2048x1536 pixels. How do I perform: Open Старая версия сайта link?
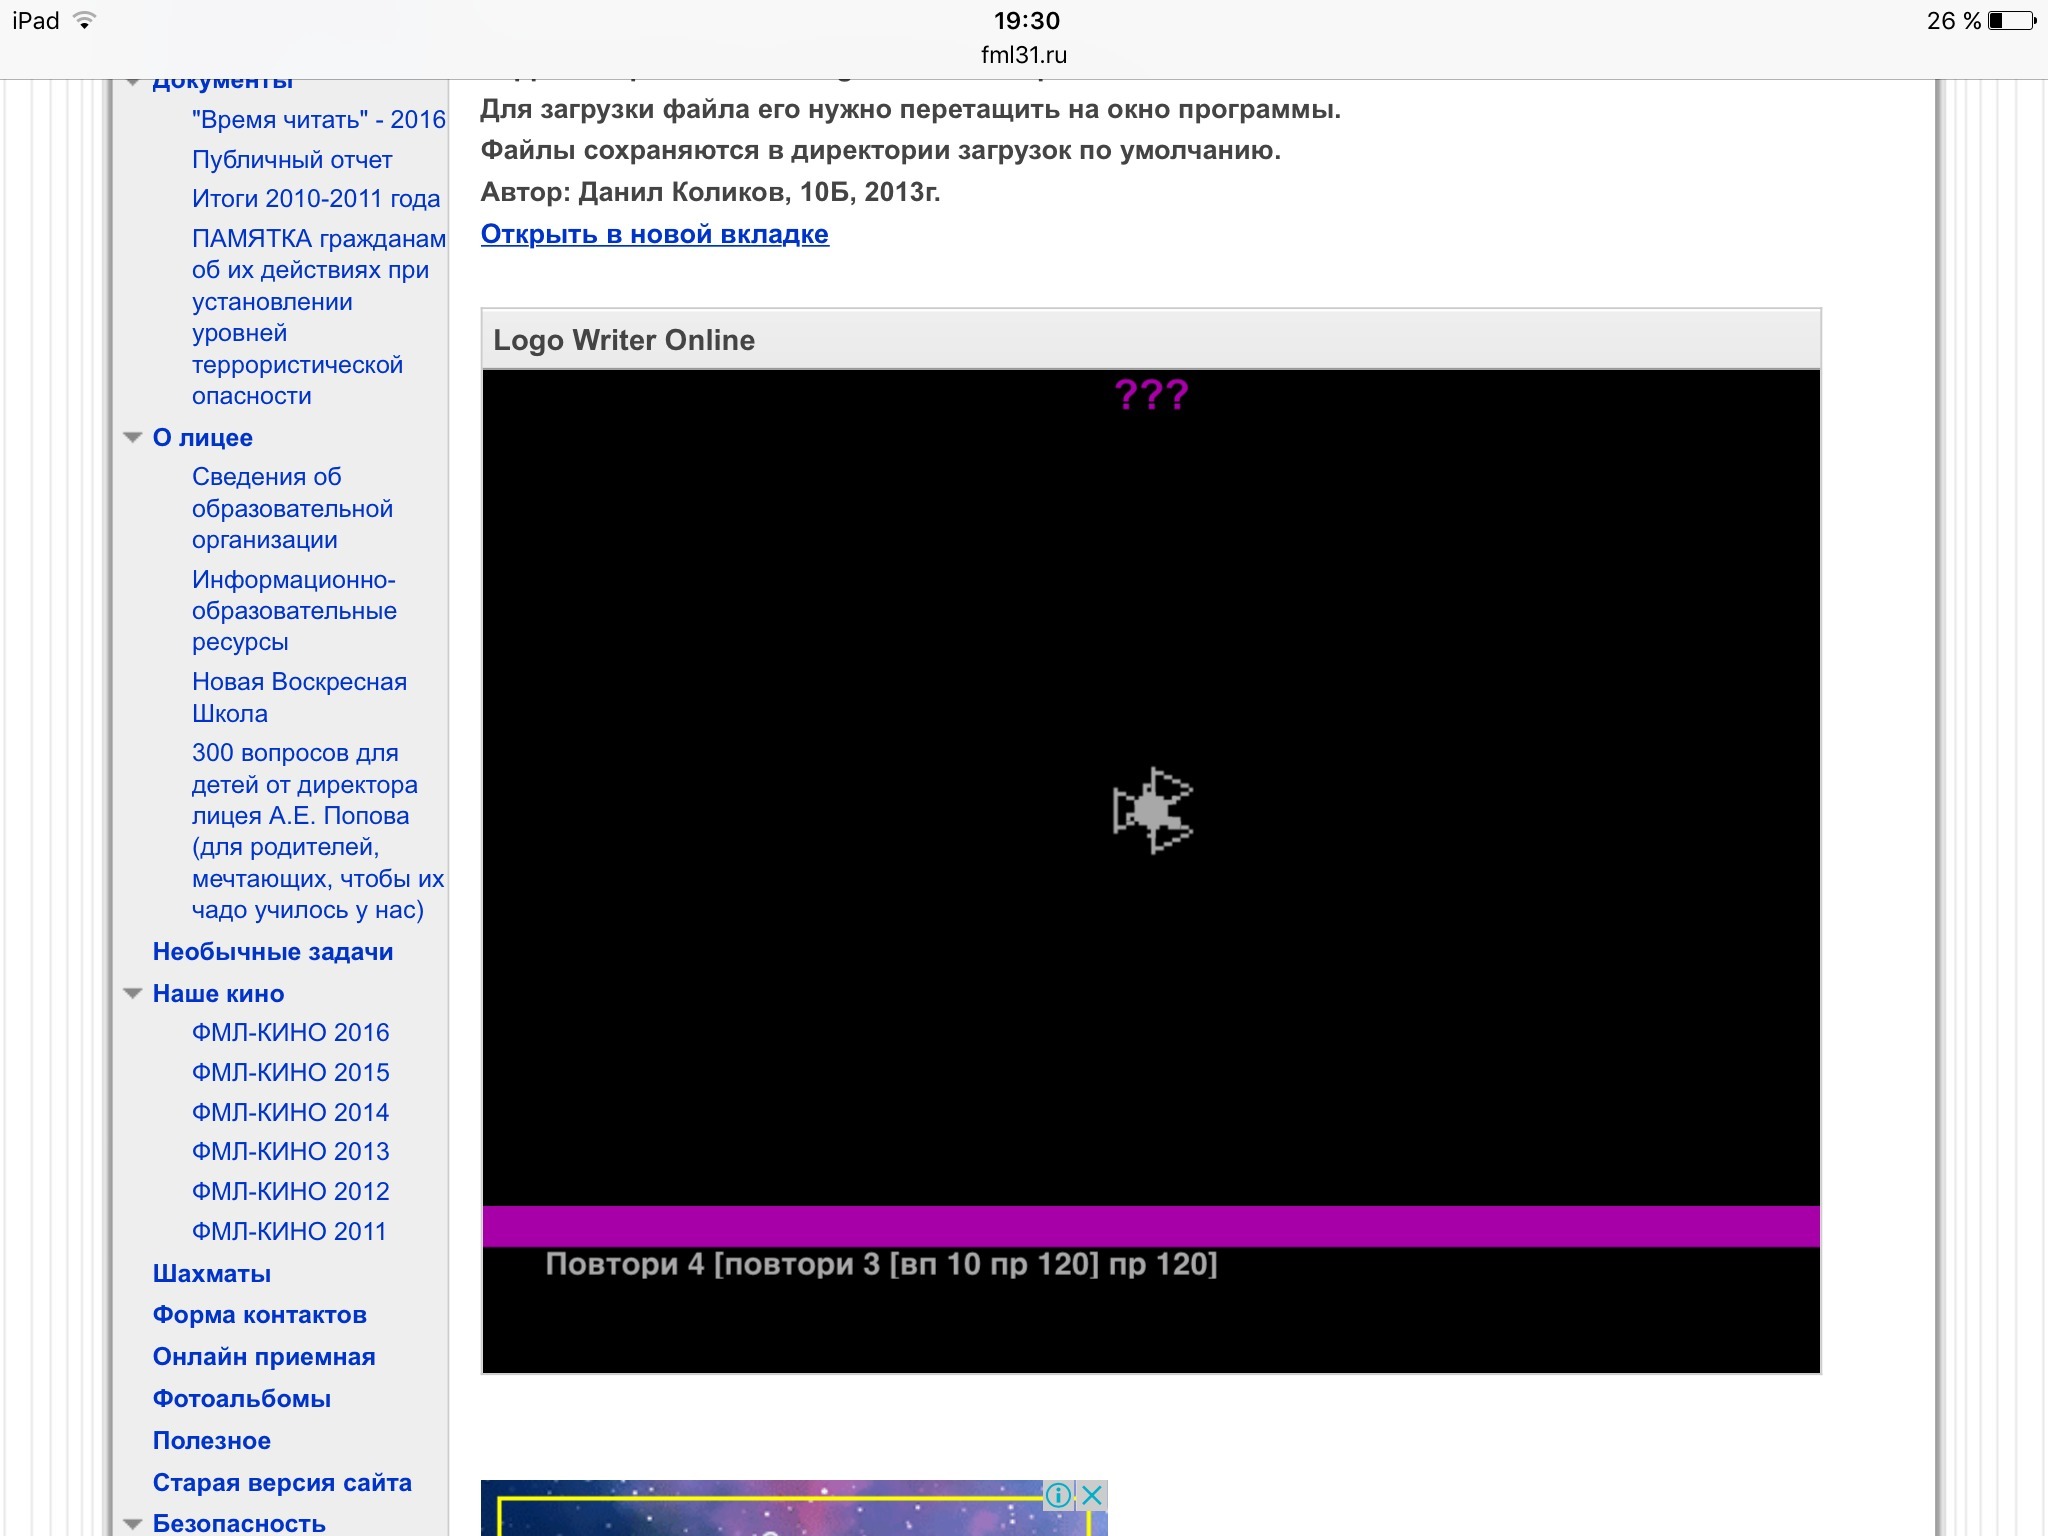282,1483
